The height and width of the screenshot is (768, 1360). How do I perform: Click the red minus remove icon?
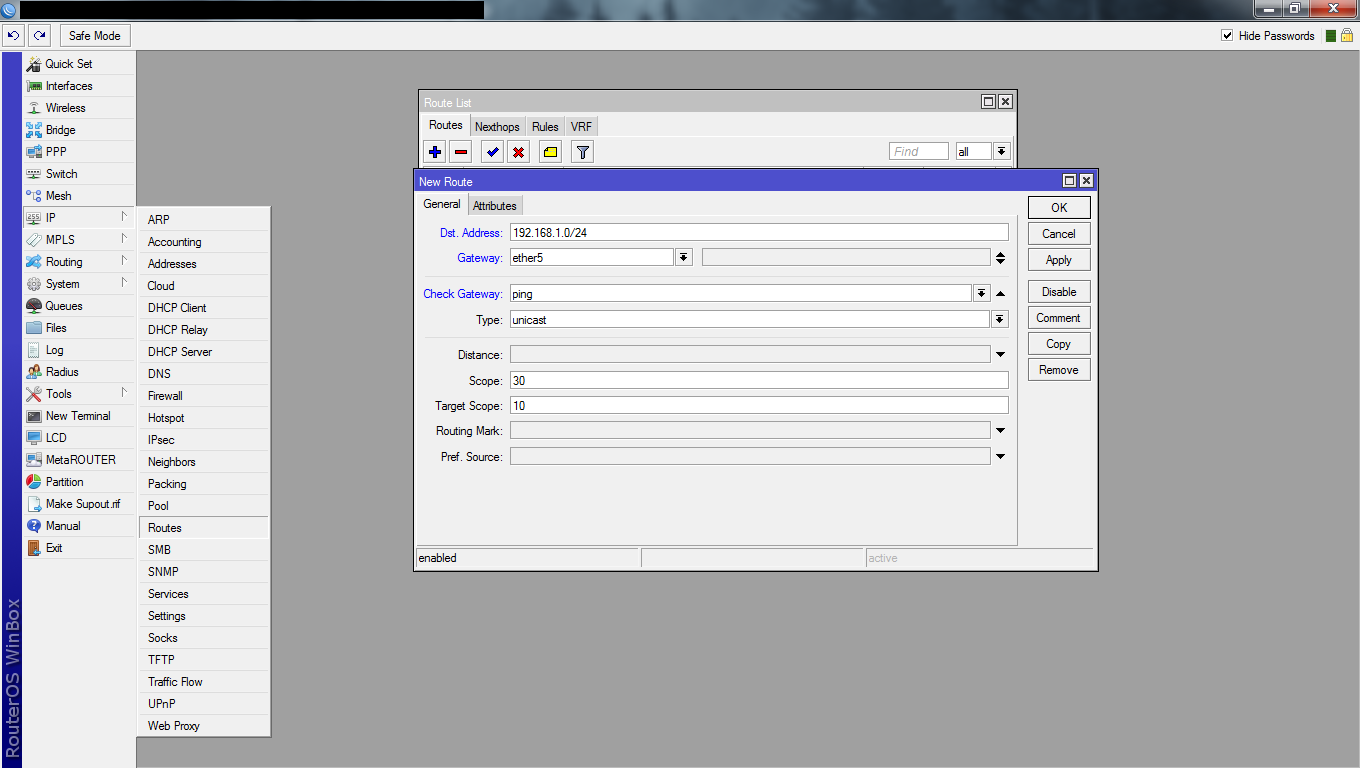click(461, 152)
